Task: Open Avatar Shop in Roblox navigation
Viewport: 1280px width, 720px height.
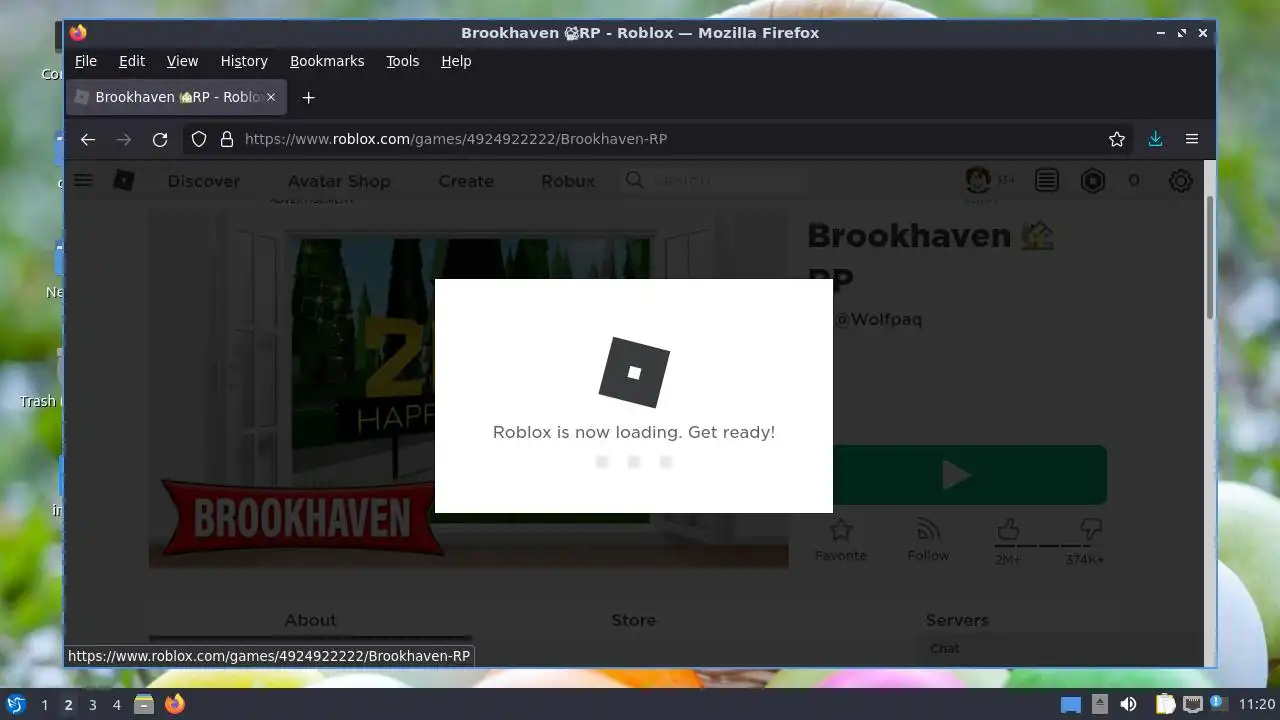Action: [339, 181]
